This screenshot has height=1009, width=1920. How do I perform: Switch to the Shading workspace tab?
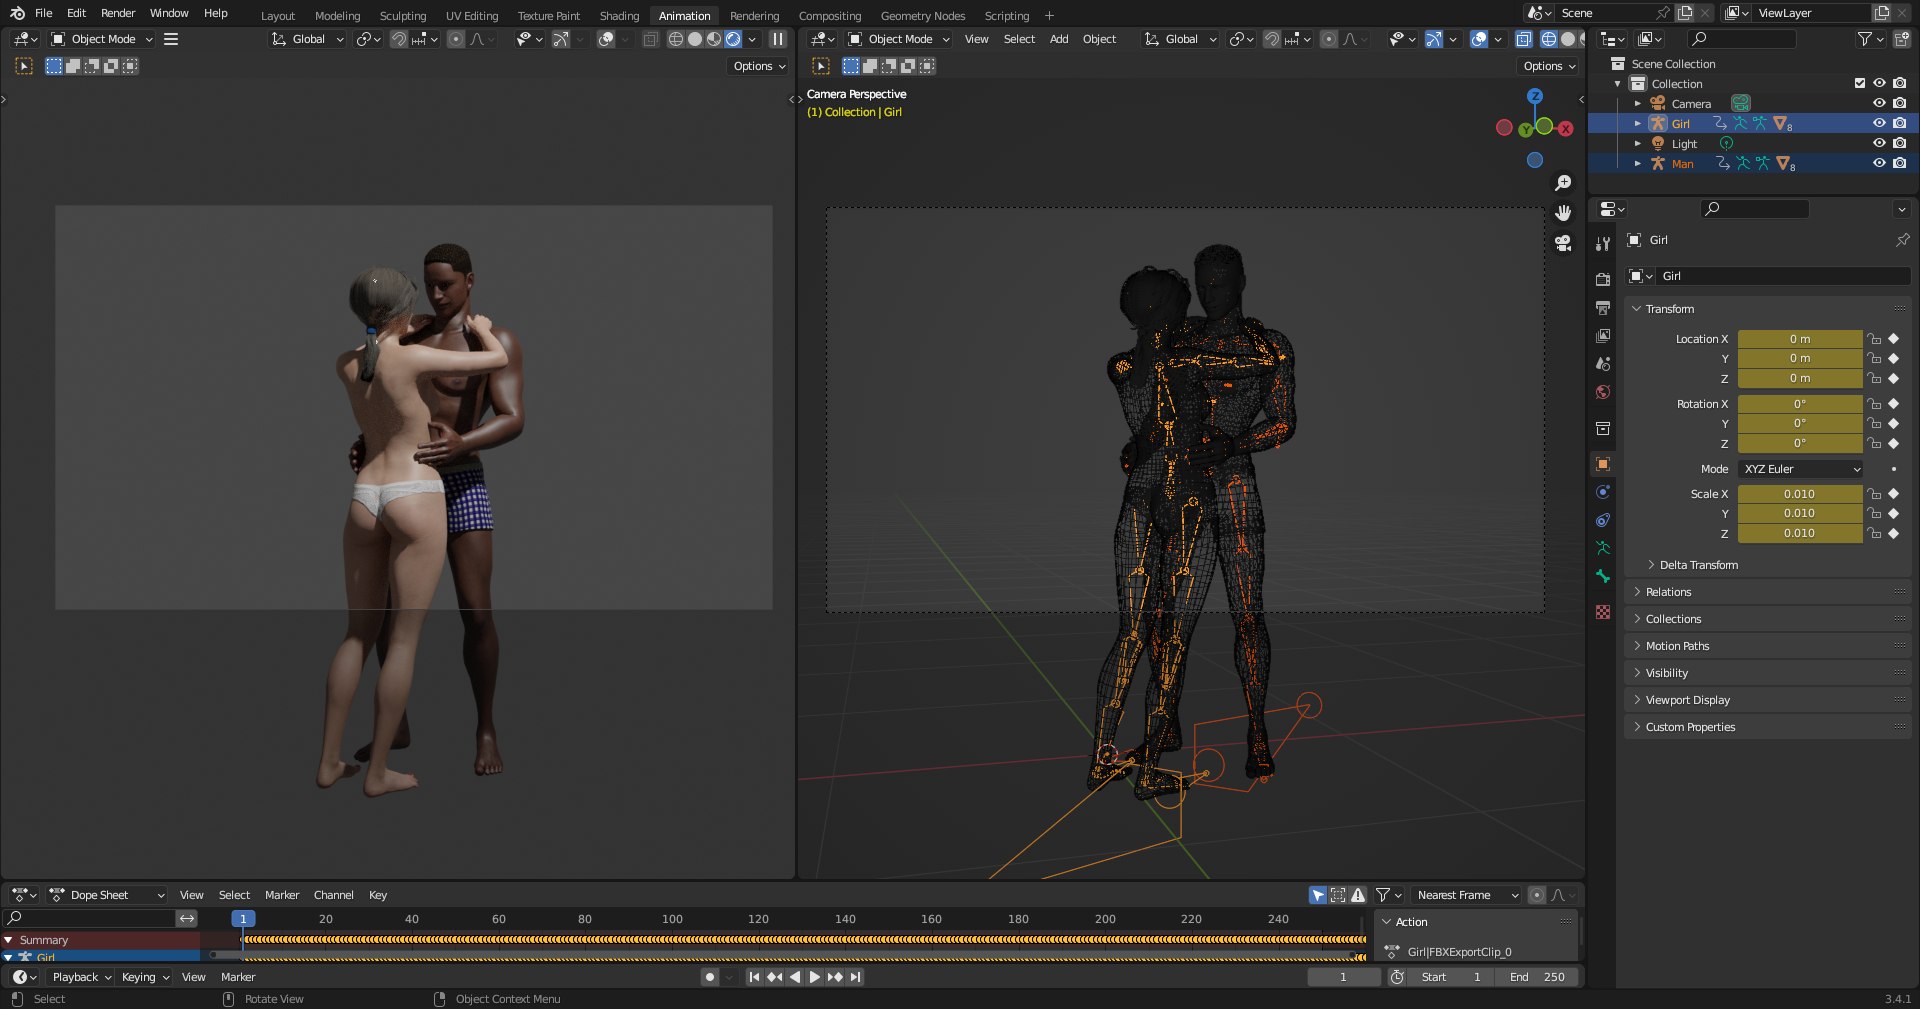click(x=619, y=16)
